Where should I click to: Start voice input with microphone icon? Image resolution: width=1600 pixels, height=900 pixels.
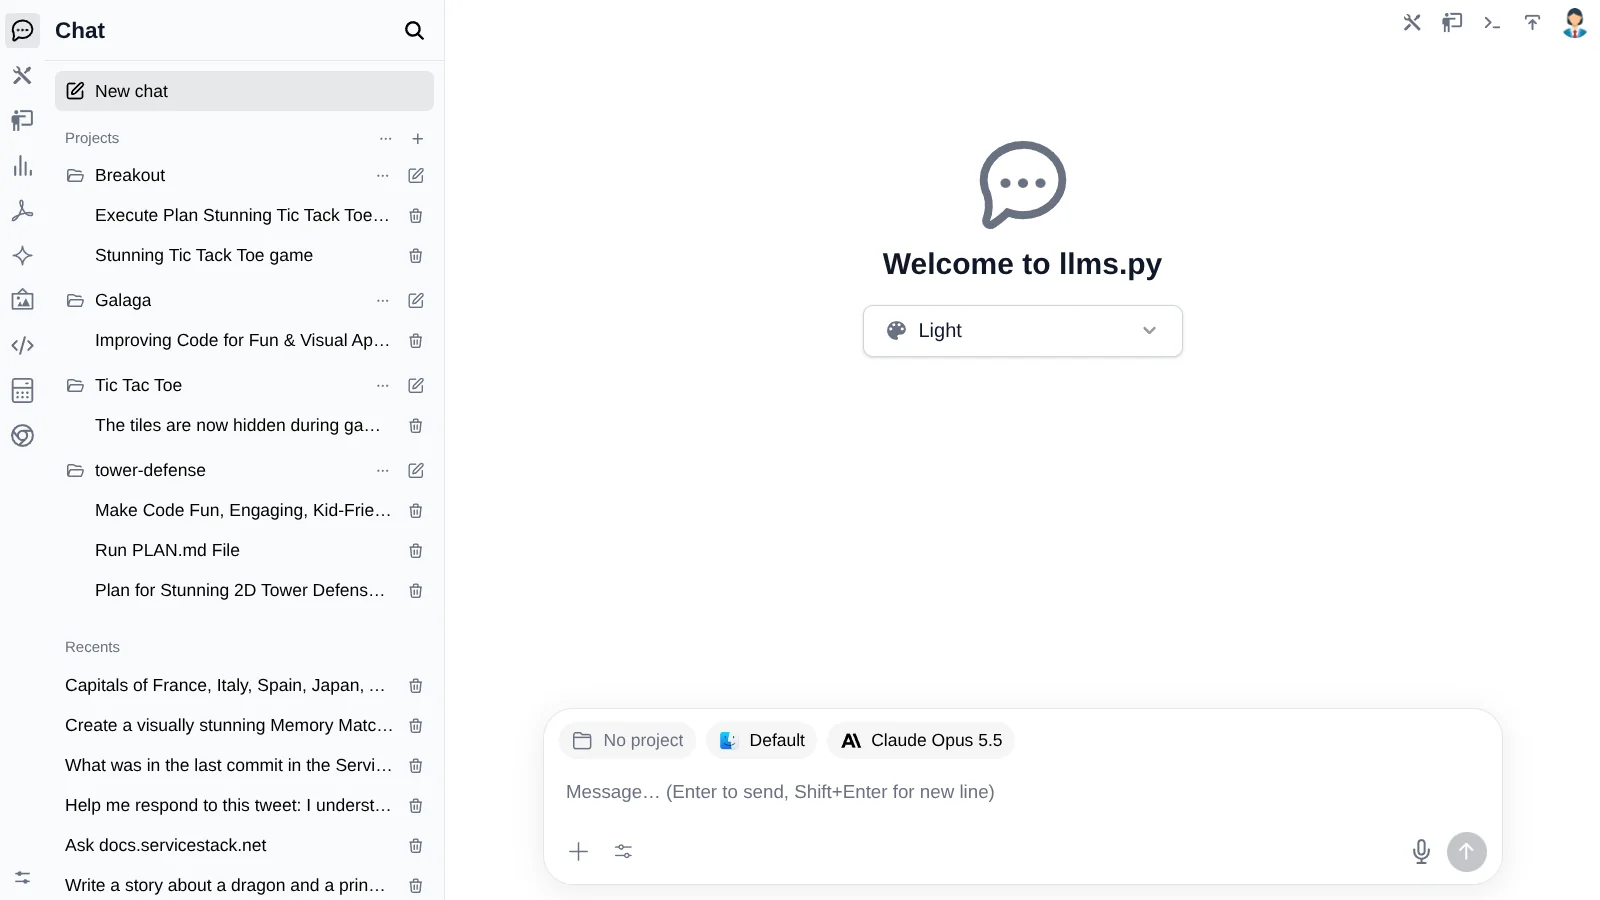click(1421, 852)
